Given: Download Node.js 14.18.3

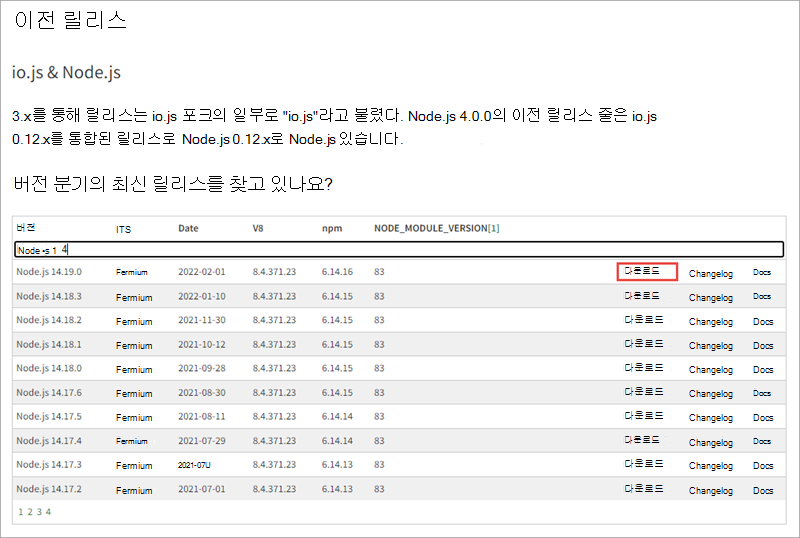Looking at the screenshot, I should pyautogui.click(x=642, y=296).
